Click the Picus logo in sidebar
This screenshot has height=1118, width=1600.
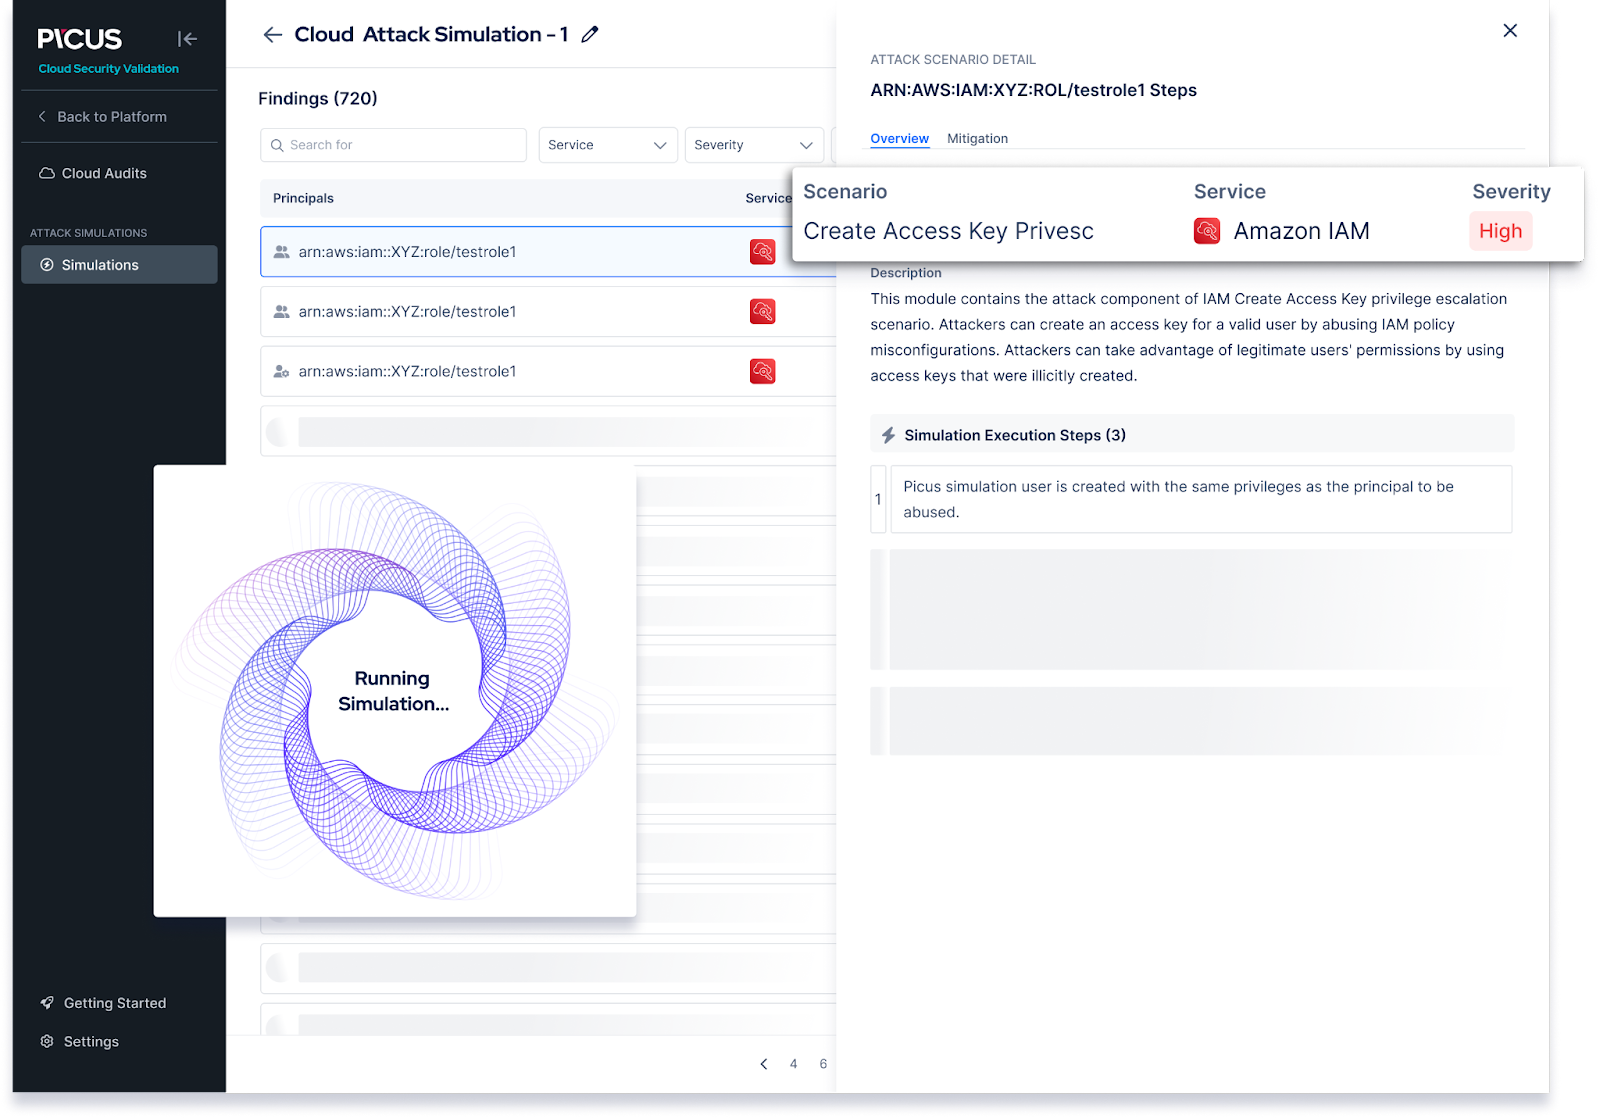pos(80,39)
